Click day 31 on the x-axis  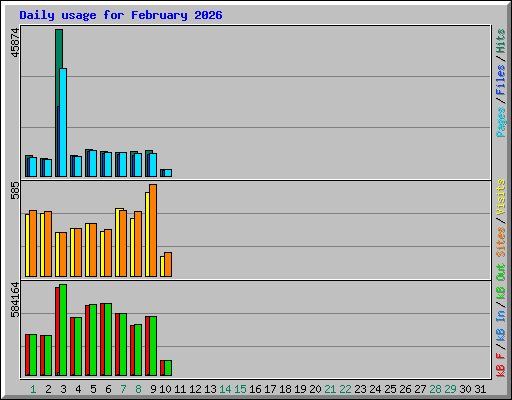pyautogui.click(x=480, y=389)
